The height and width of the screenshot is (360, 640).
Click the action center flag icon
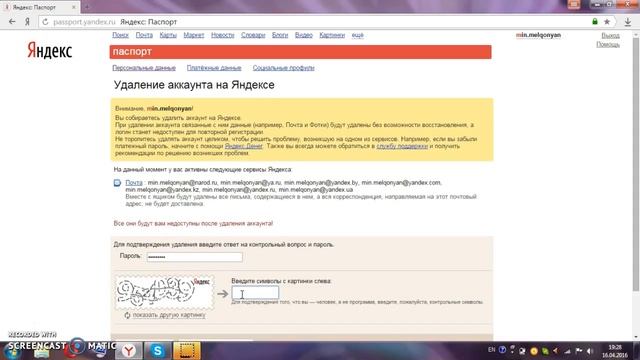click(x=579, y=351)
